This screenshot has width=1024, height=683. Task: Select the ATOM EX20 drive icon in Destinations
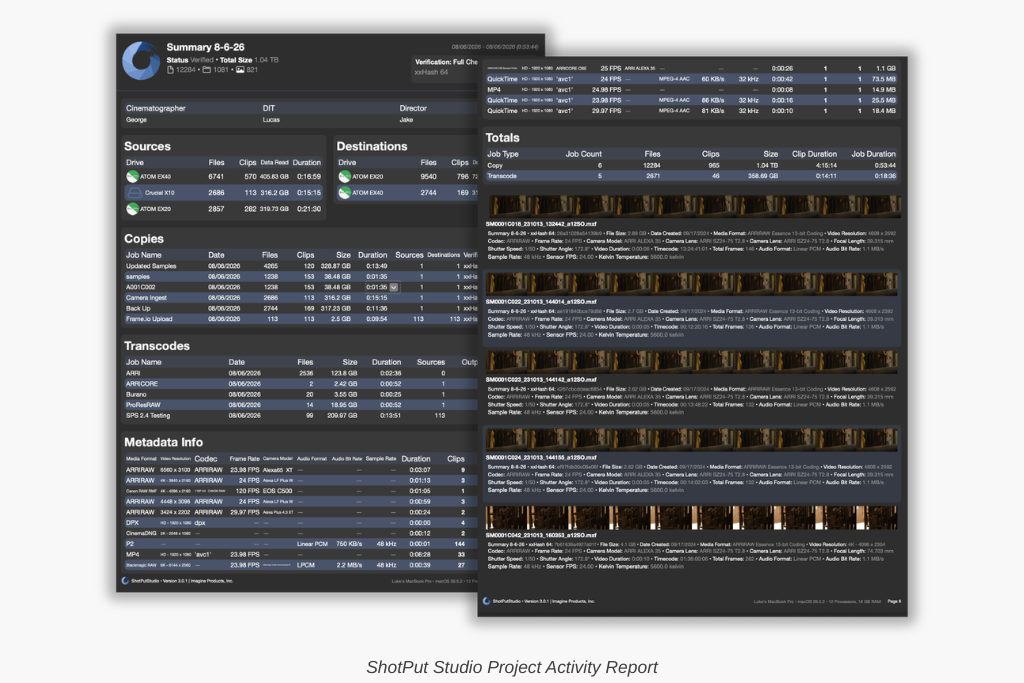tap(344, 176)
